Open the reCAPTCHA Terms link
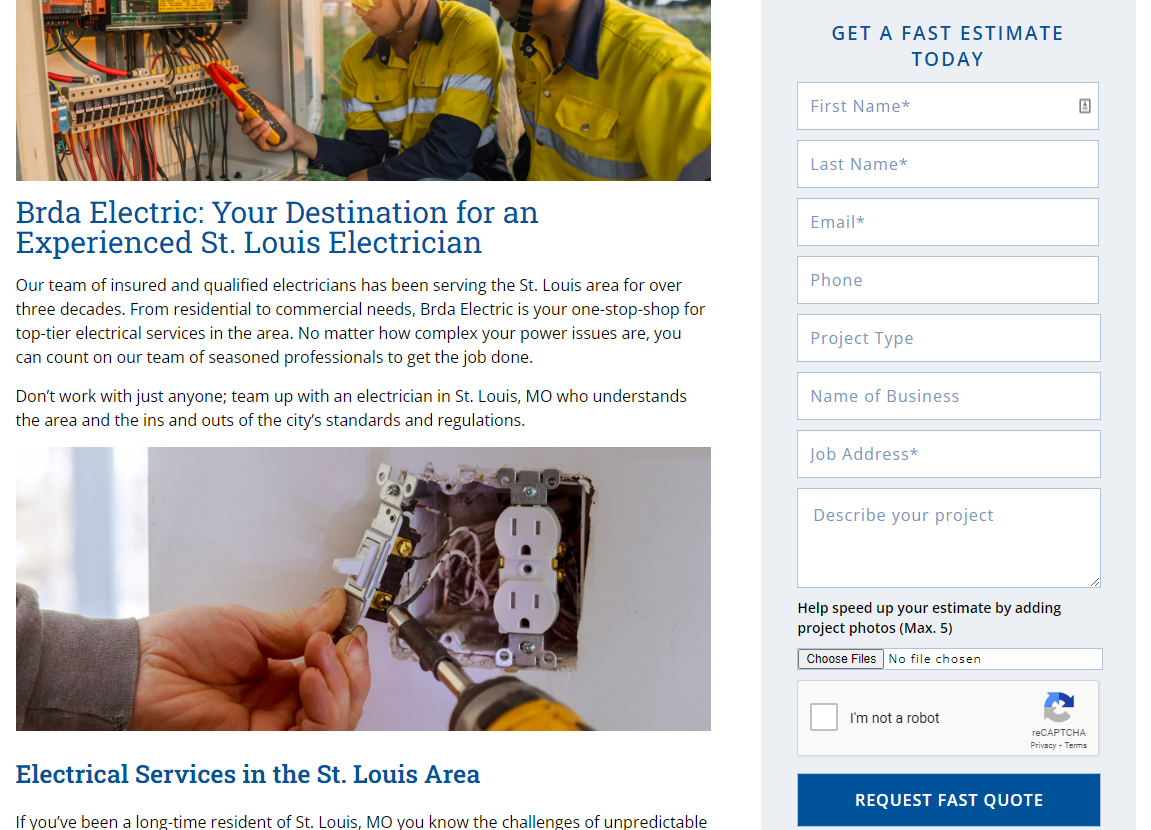Screen dimensions: 1151x830 click(1075, 745)
